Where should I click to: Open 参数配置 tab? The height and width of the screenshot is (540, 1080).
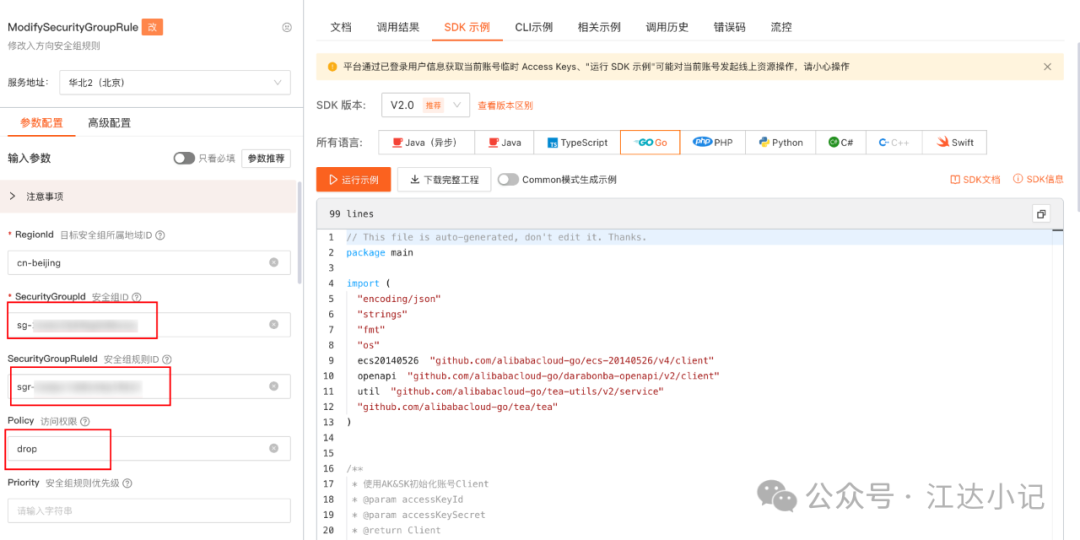[x=41, y=123]
